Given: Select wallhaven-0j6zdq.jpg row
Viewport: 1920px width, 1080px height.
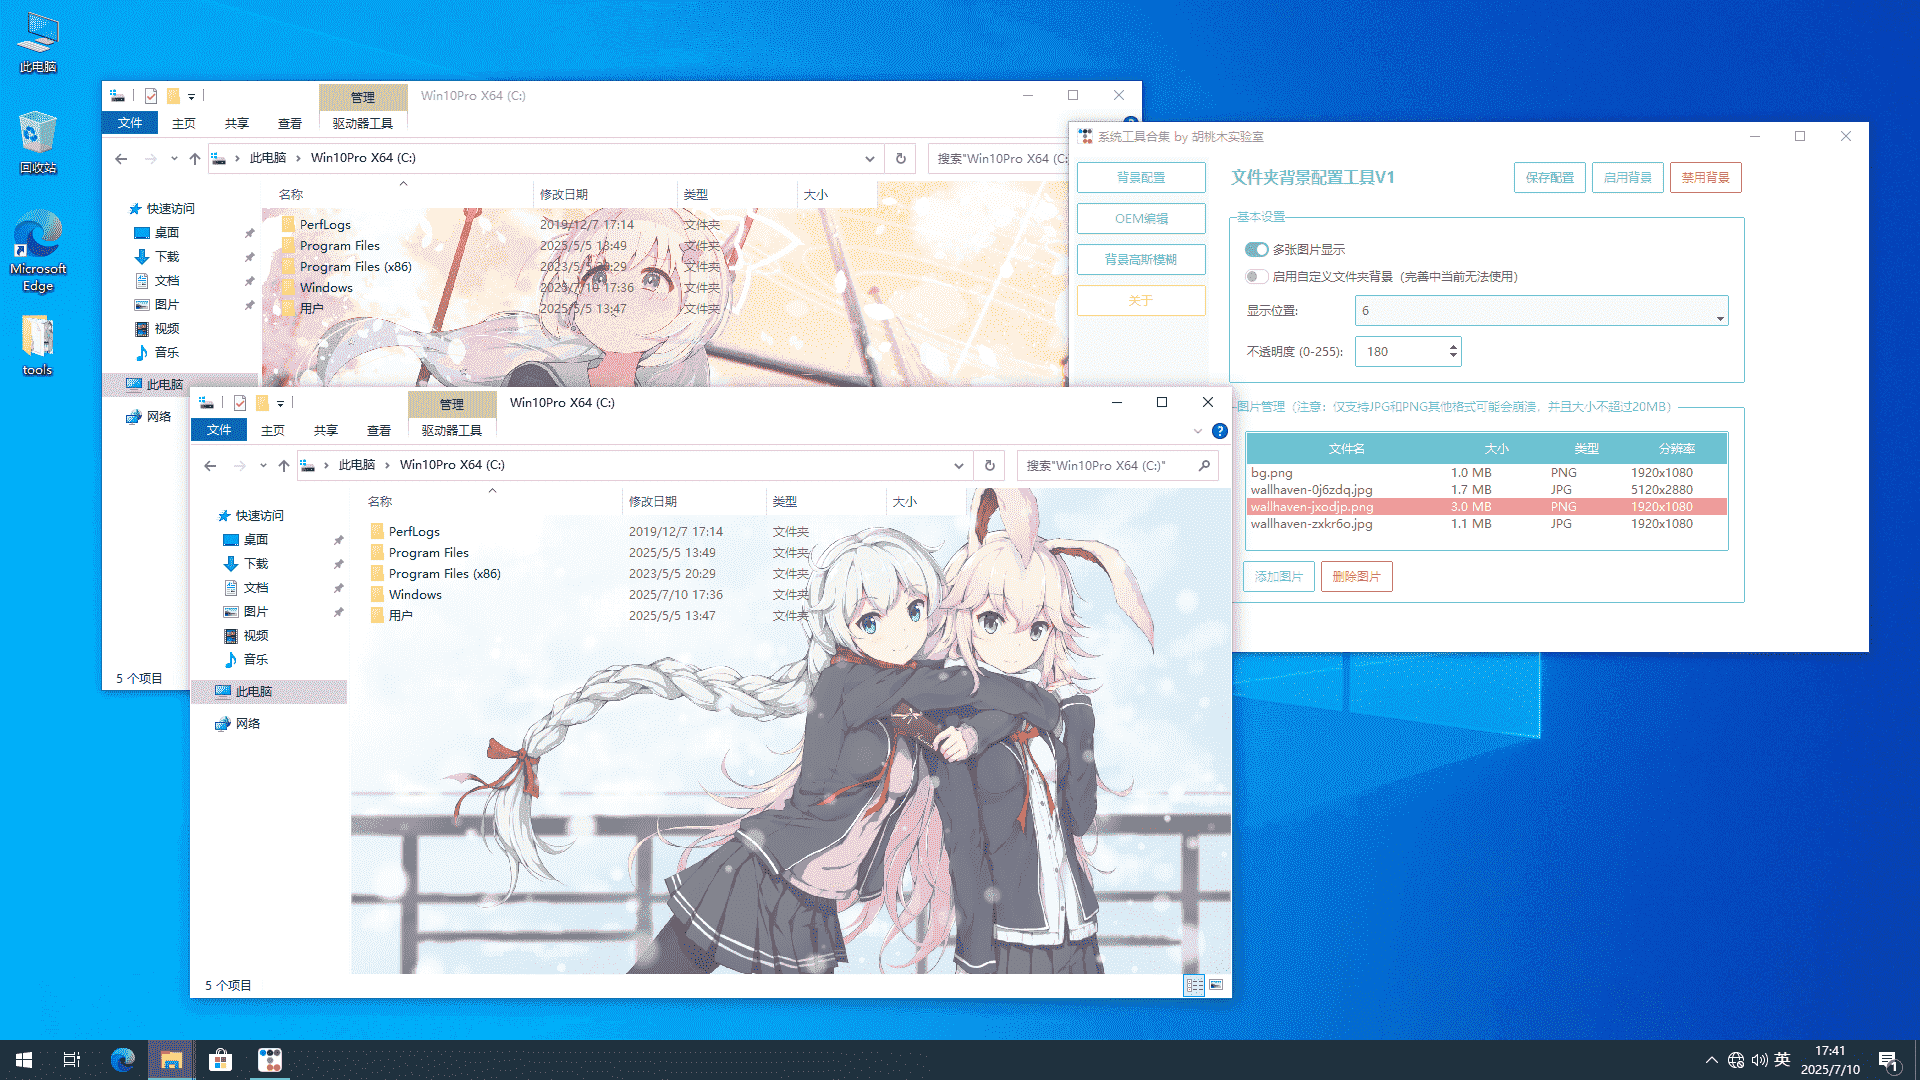Looking at the screenshot, I should click(x=1487, y=490).
